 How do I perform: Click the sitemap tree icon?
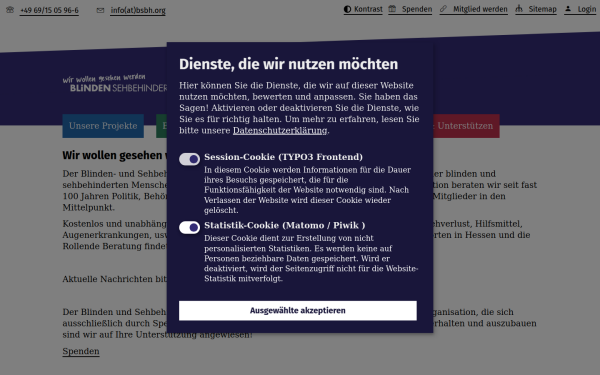point(519,9)
